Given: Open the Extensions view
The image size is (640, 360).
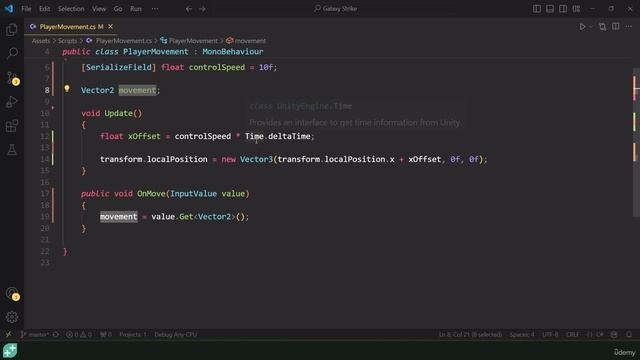Looking at the screenshot, I should point(12,126).
